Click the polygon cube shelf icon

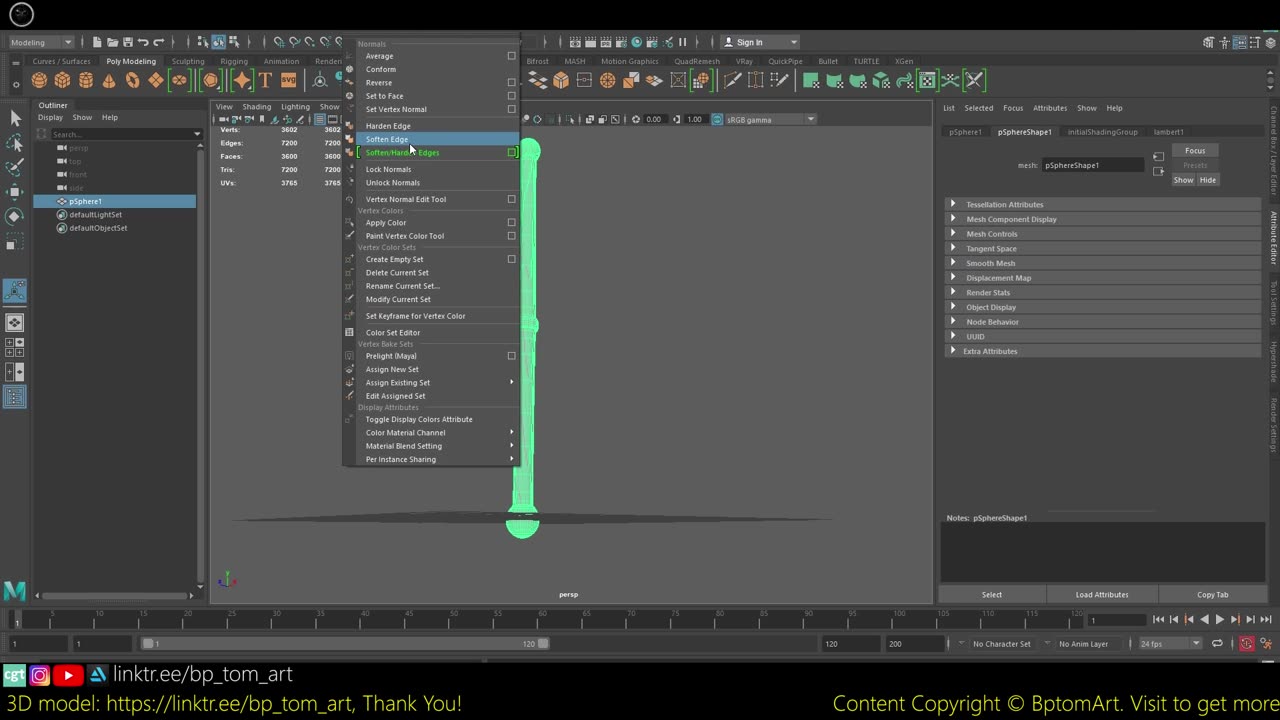(x=62, y=81)
